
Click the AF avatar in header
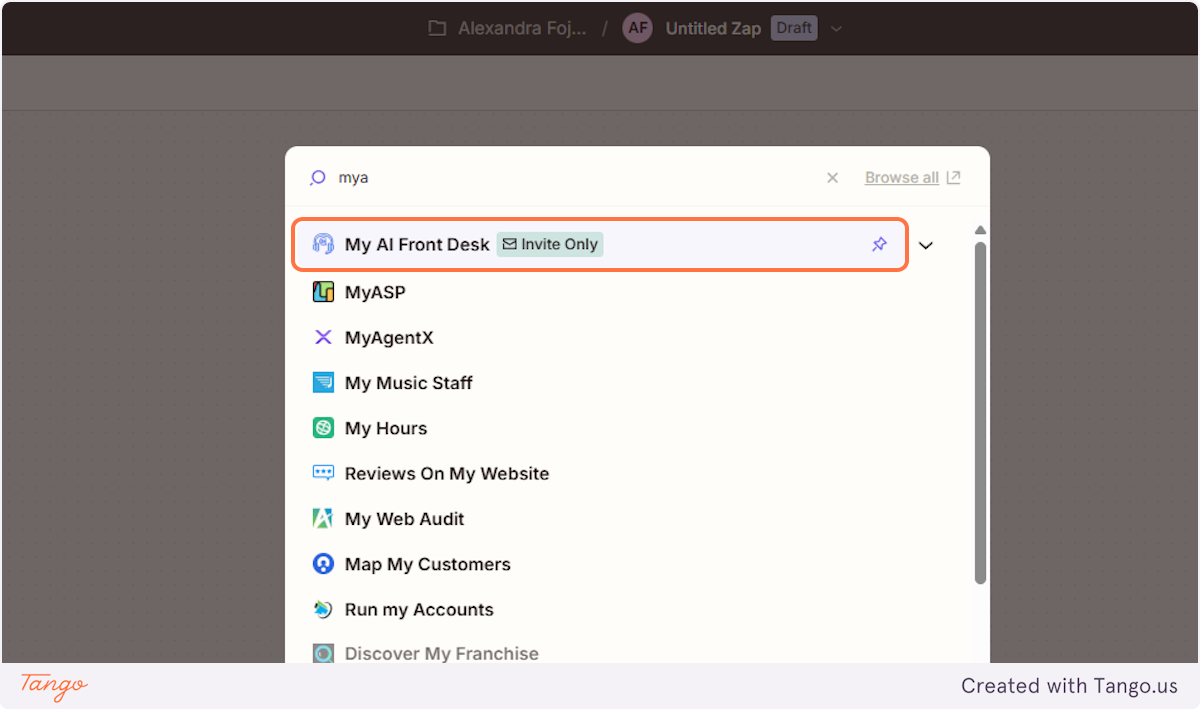(x=637, y=28)
